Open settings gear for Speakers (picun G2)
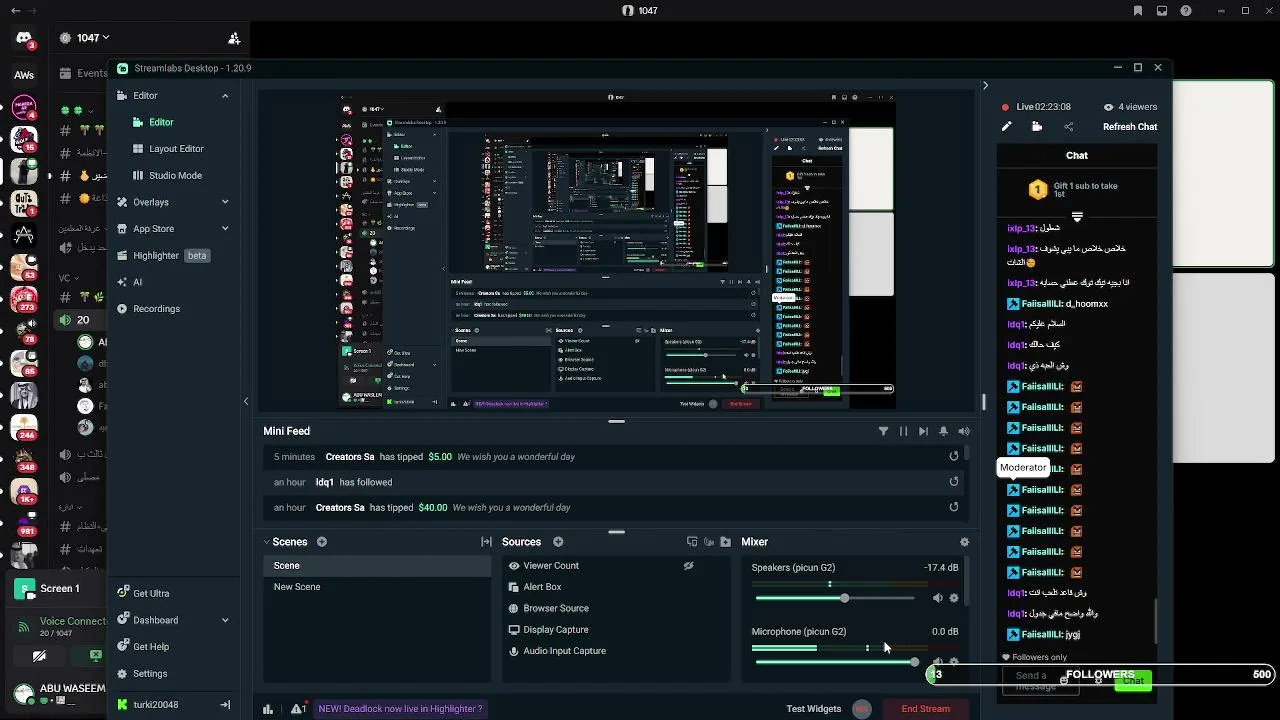 tap(954, 598)
